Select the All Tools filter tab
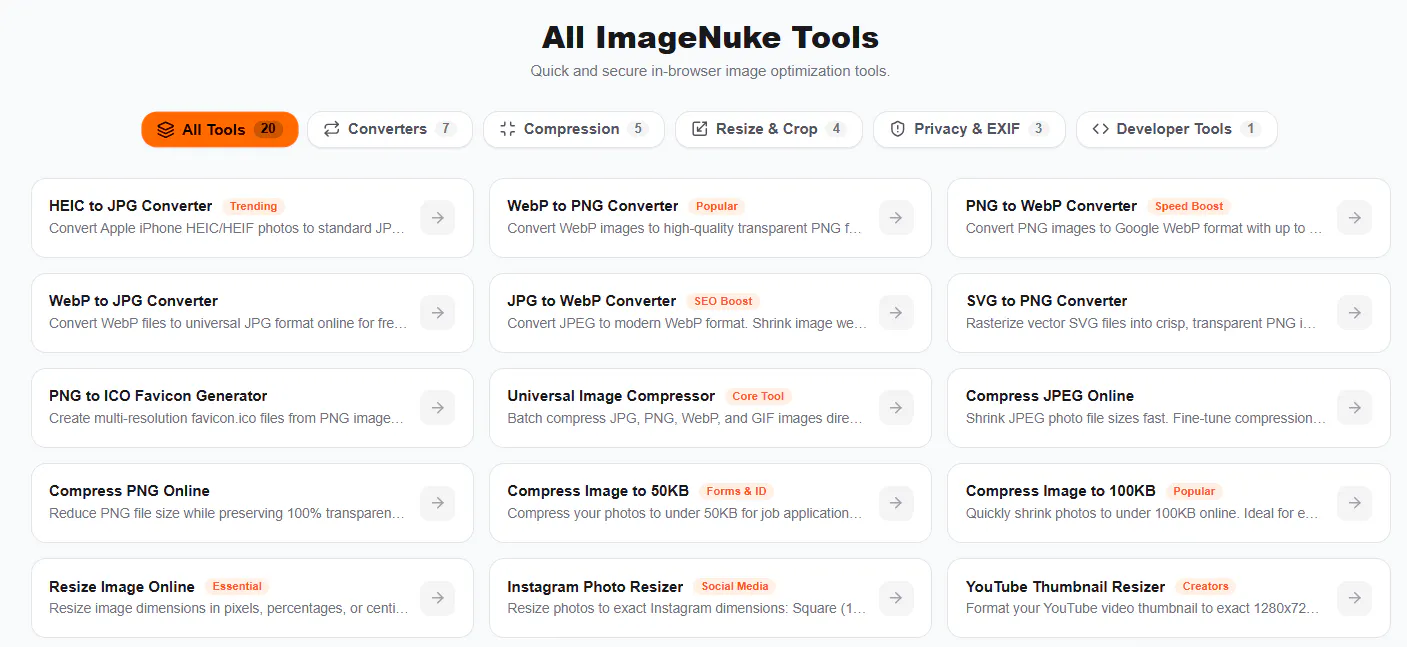 (220, 129)
